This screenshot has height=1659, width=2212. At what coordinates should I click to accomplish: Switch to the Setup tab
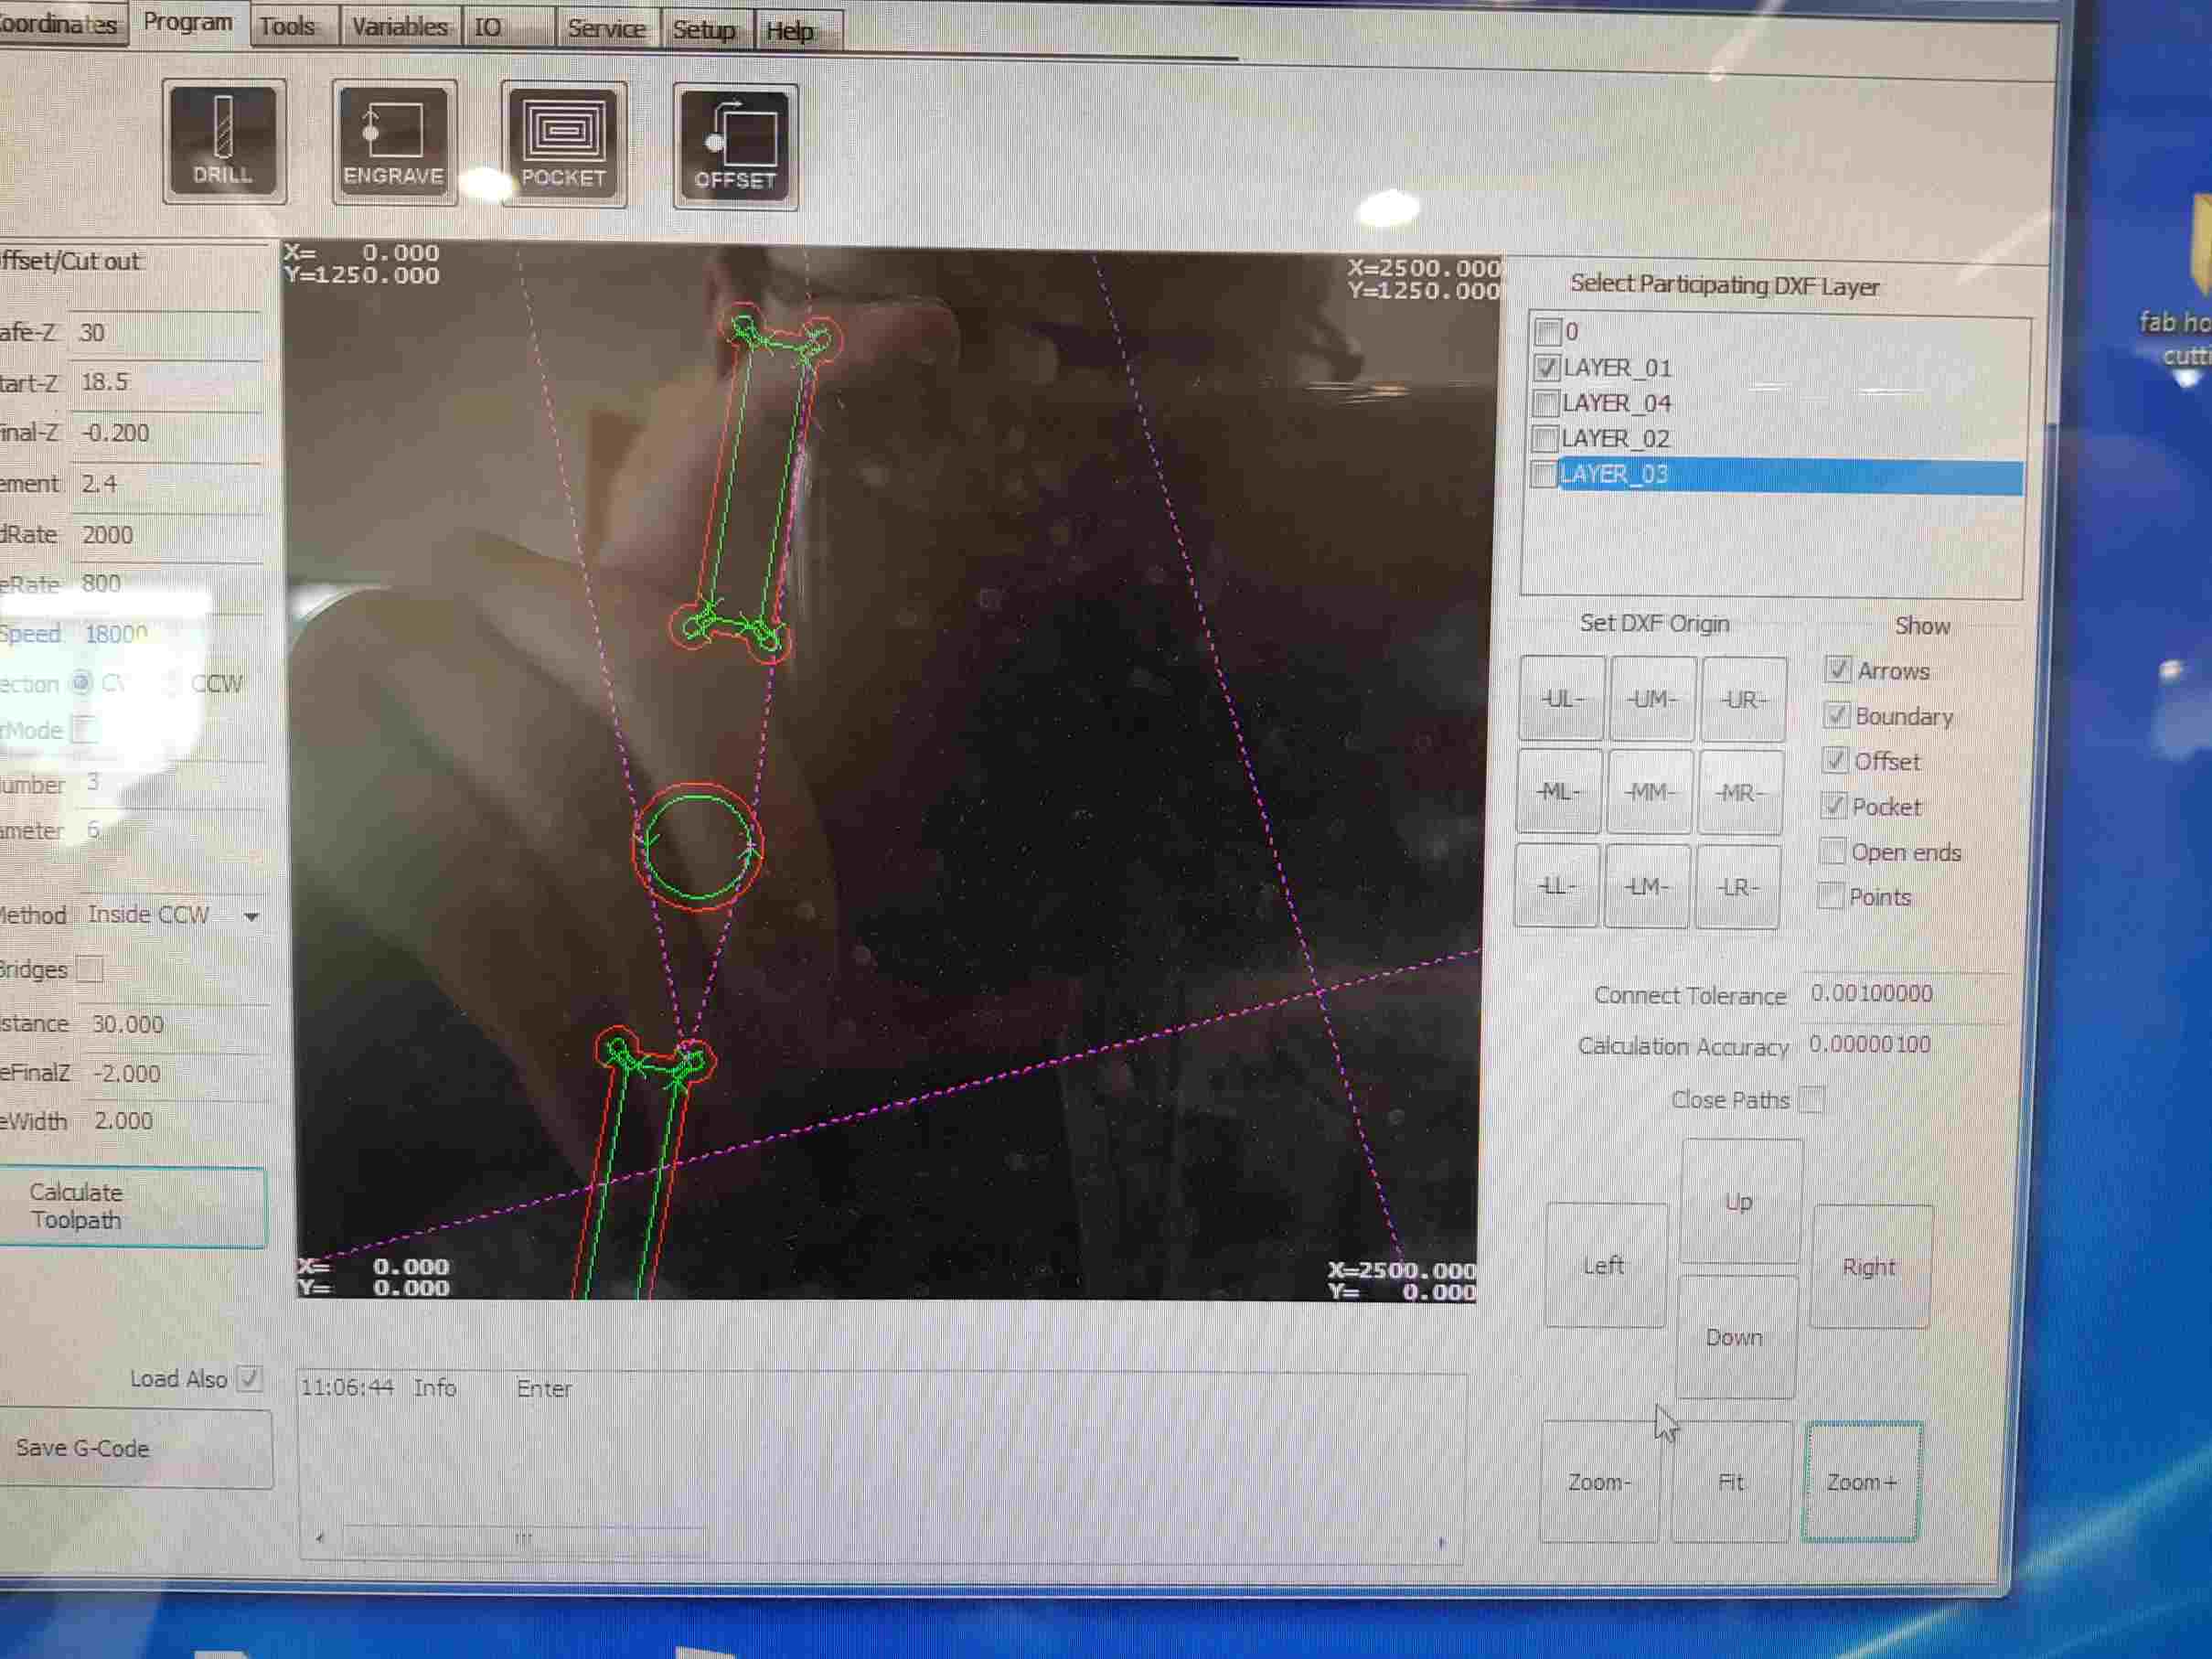pos(703,30)
